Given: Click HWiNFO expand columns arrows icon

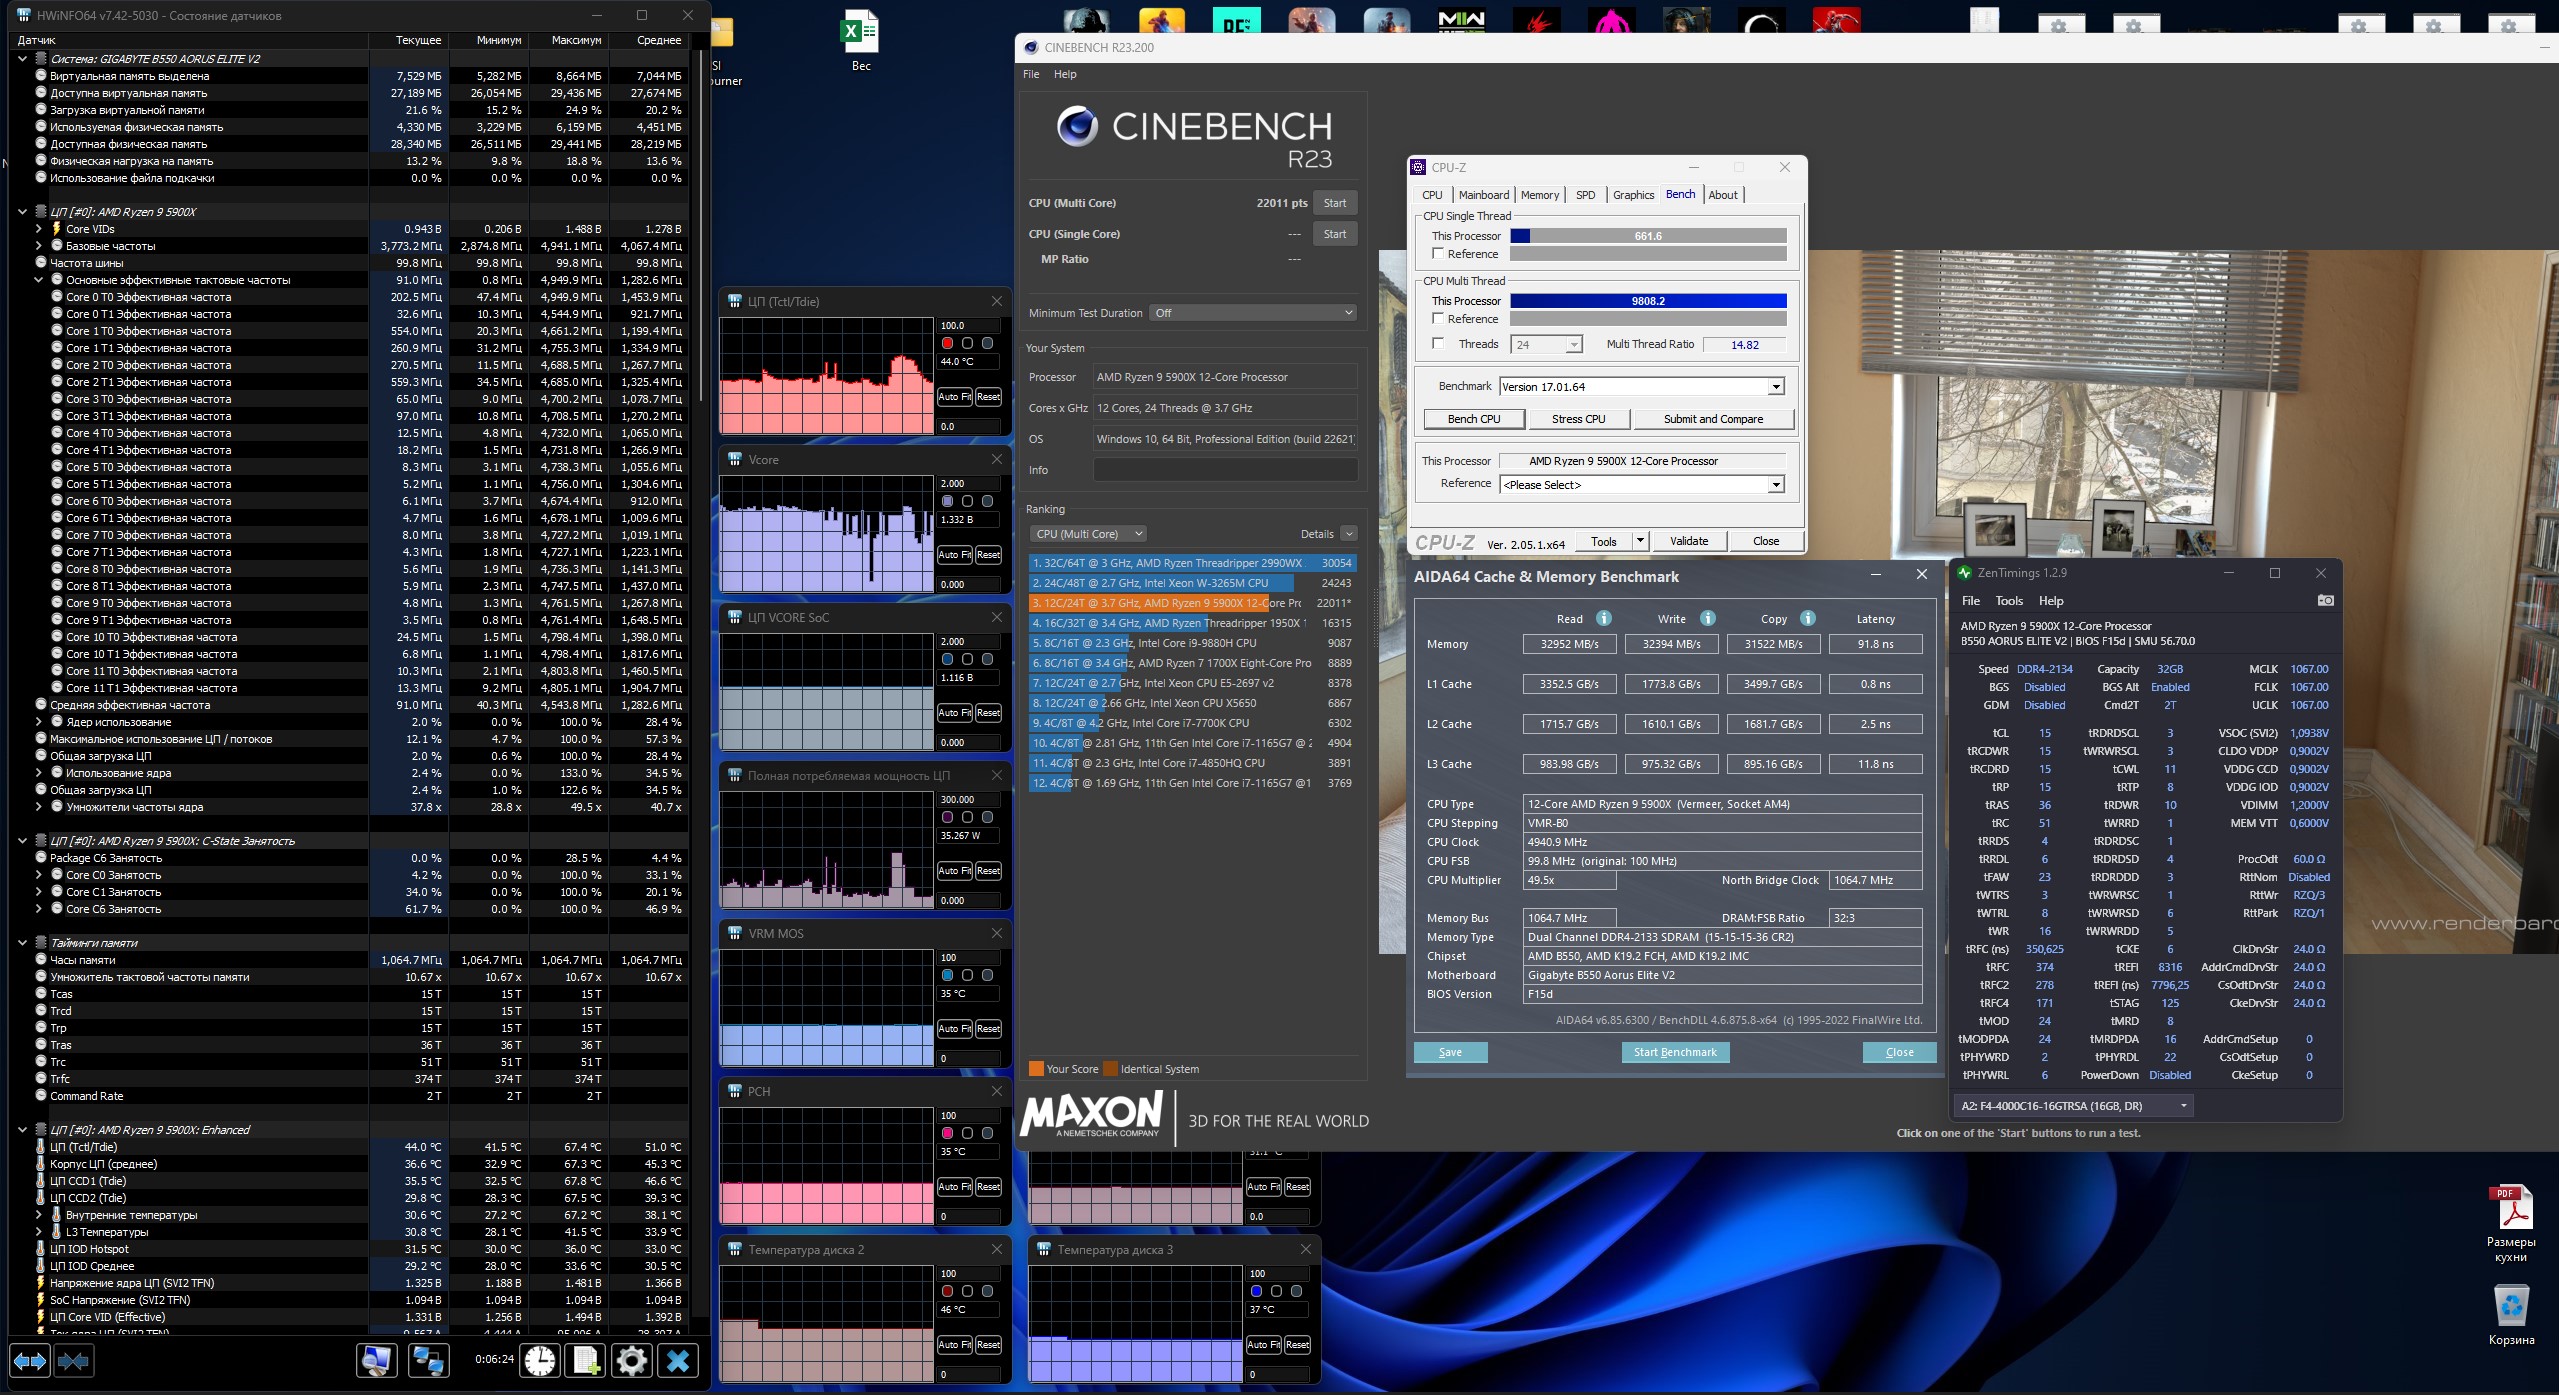Looking at the screenshot, I should (x=29, y=1361).
